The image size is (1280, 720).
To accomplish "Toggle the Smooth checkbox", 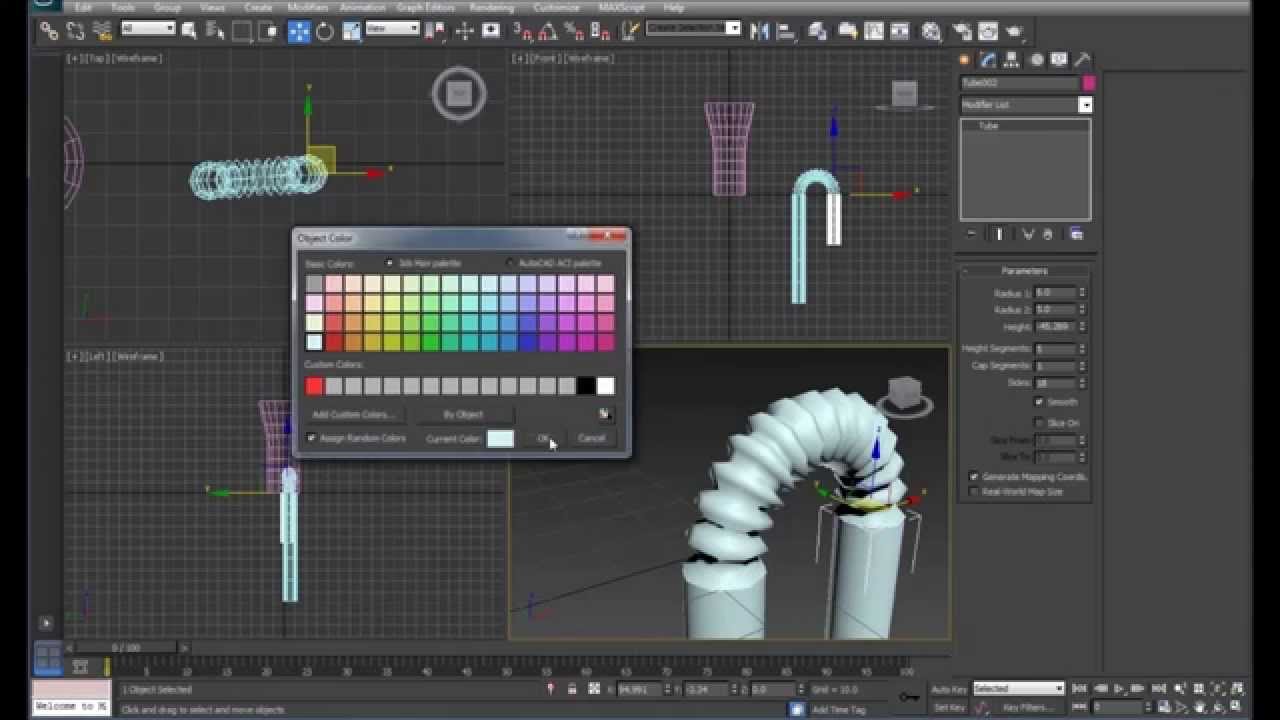I will (1039, 402).
